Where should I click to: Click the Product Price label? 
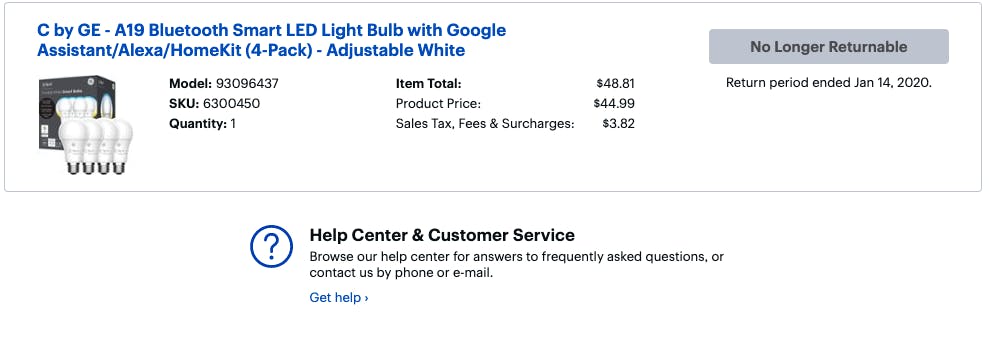(438, 104)
